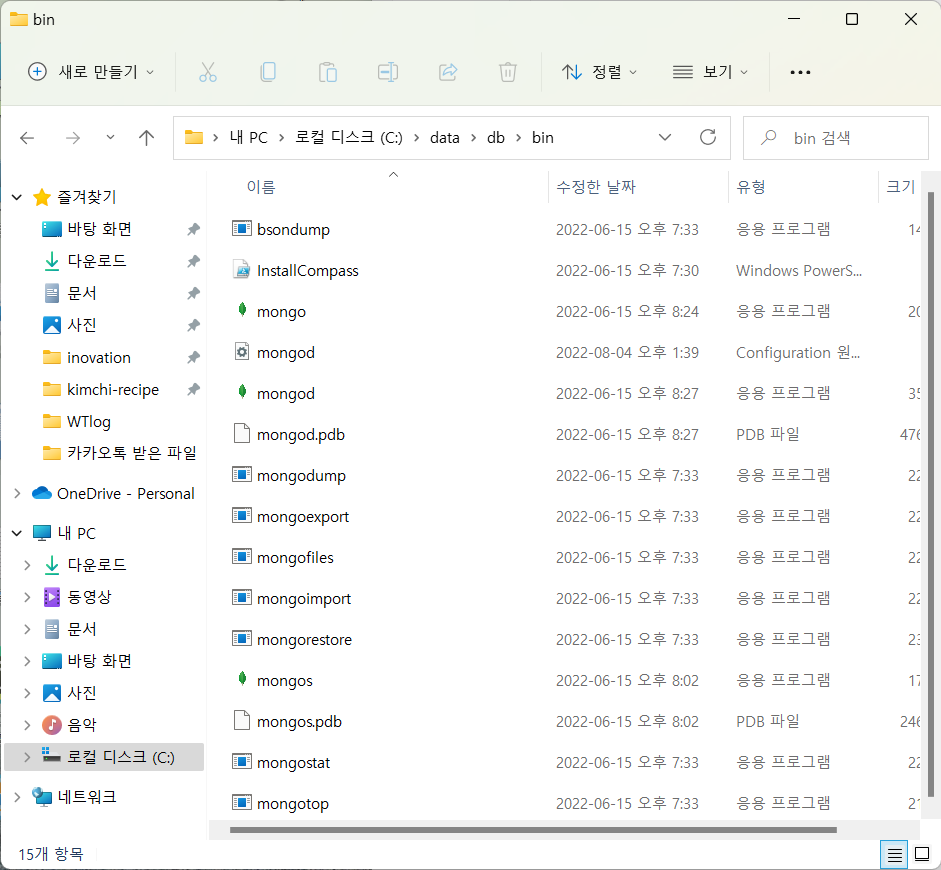This screenshot has height=870, width=941.
Task: Go back with the left arrow
Action: pos(27,138)
